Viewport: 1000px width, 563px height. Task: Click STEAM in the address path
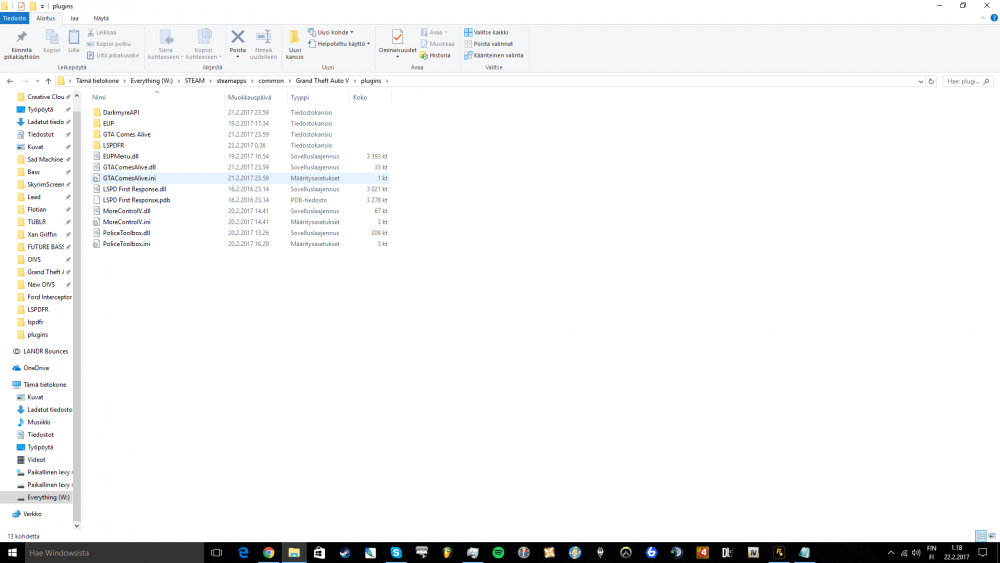tap(195, 81)
